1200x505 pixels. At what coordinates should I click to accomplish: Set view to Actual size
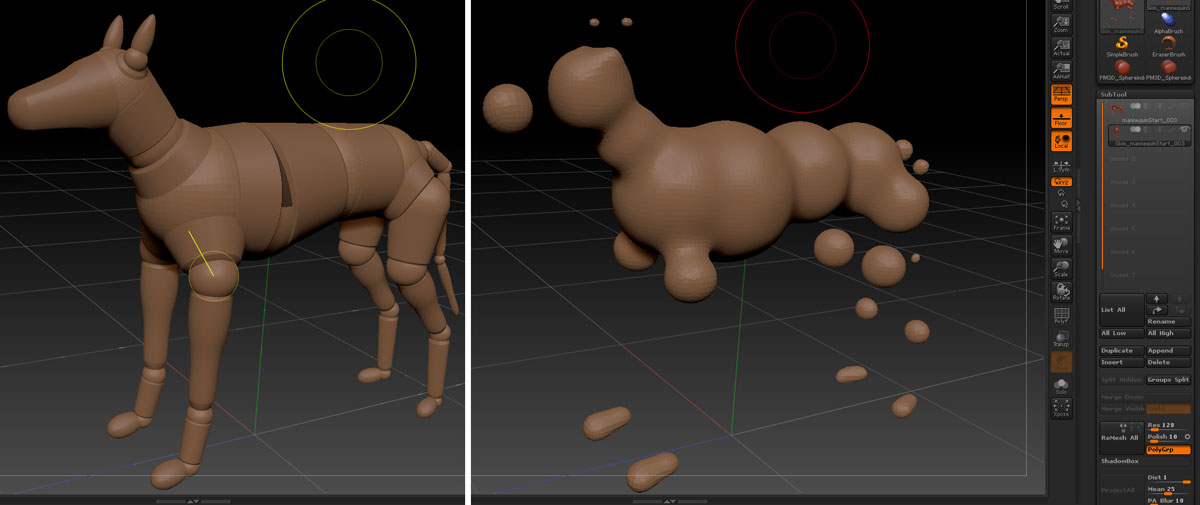1061,47
